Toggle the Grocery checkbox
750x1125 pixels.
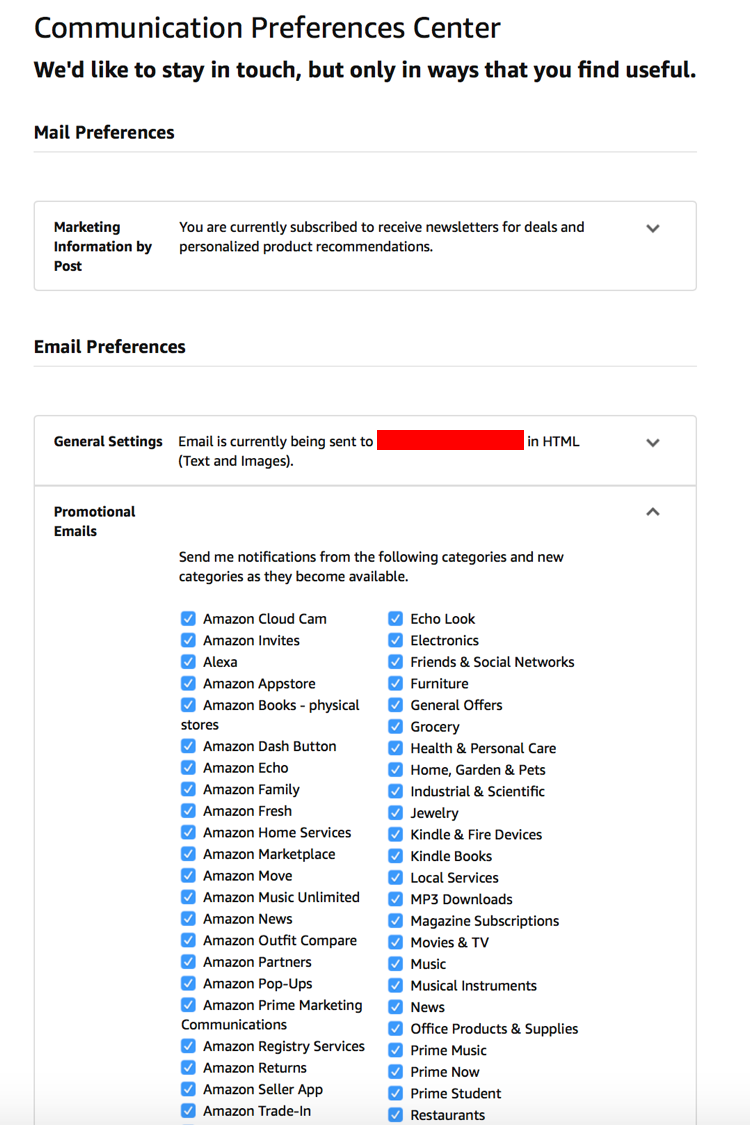pos(395,726)
